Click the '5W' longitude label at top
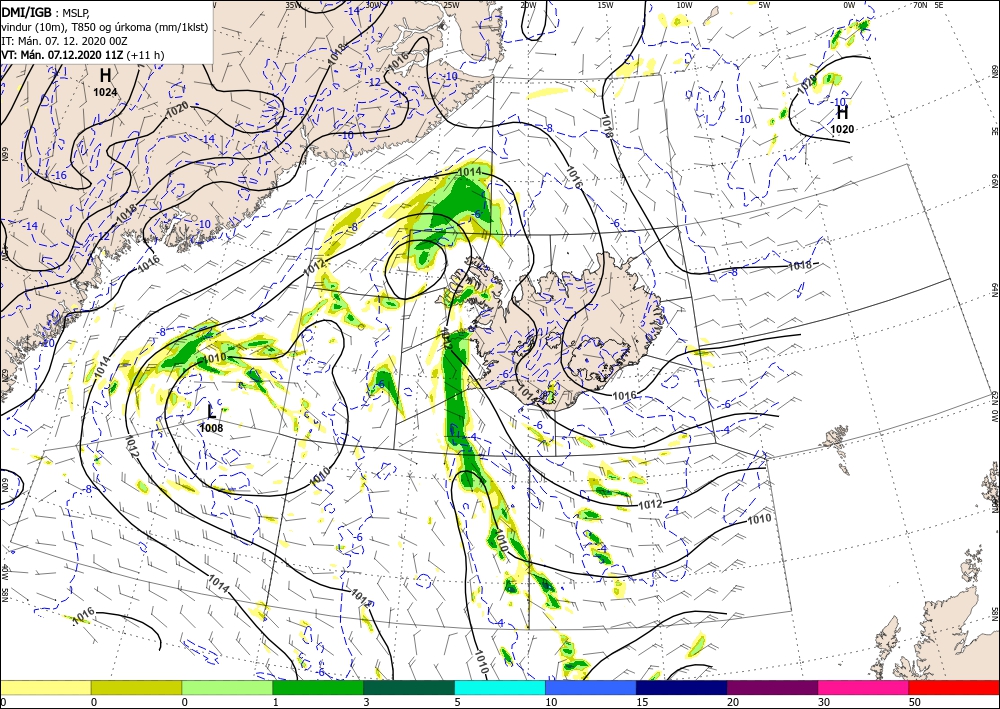Image resolution: width=1000 pixels, height=709 pixels. [764, 5]
